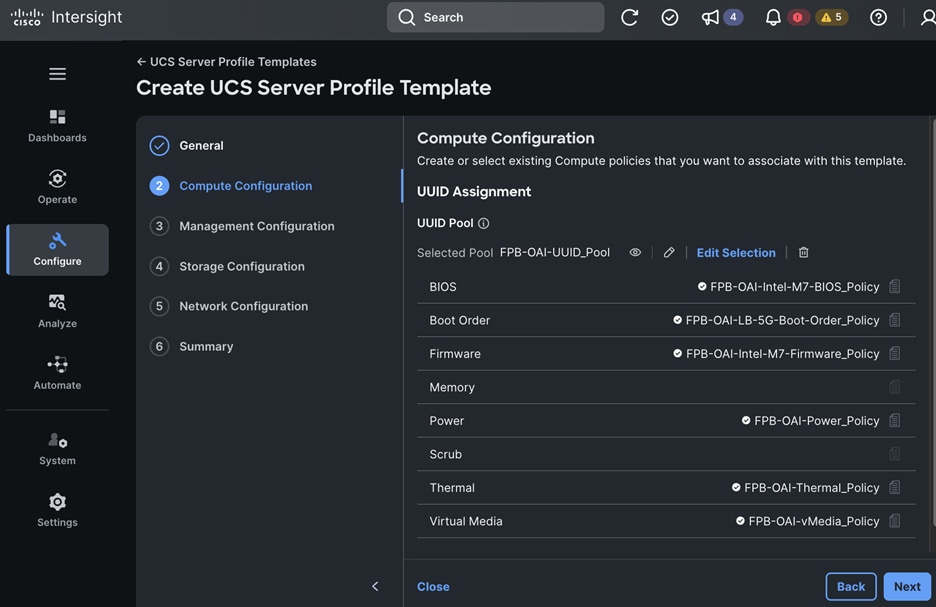This screenshot has width=936, height=607.
Task: Go back to UCS Server Profile Templates
Action: coord(227,61)
